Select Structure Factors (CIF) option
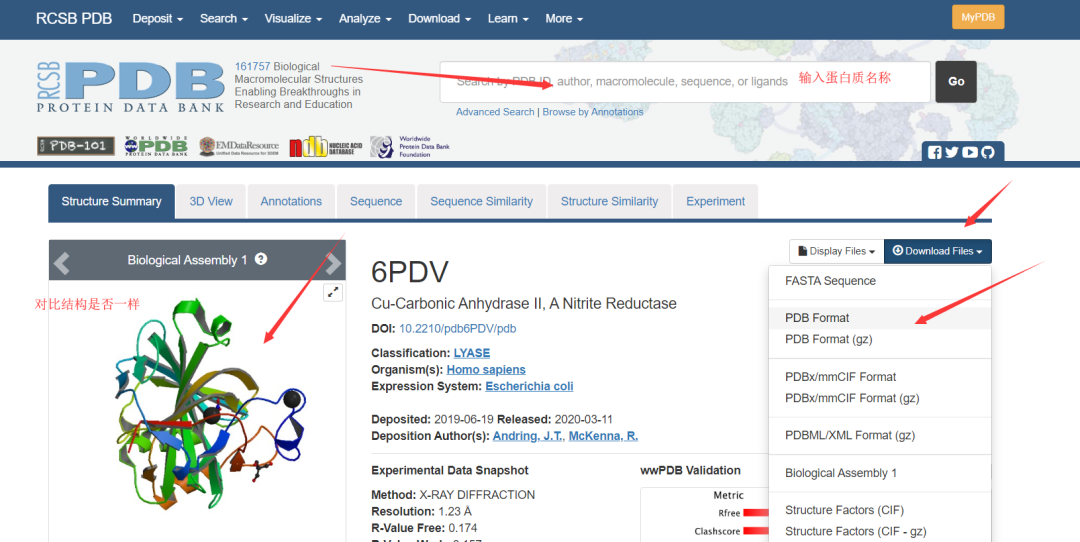 880,510
